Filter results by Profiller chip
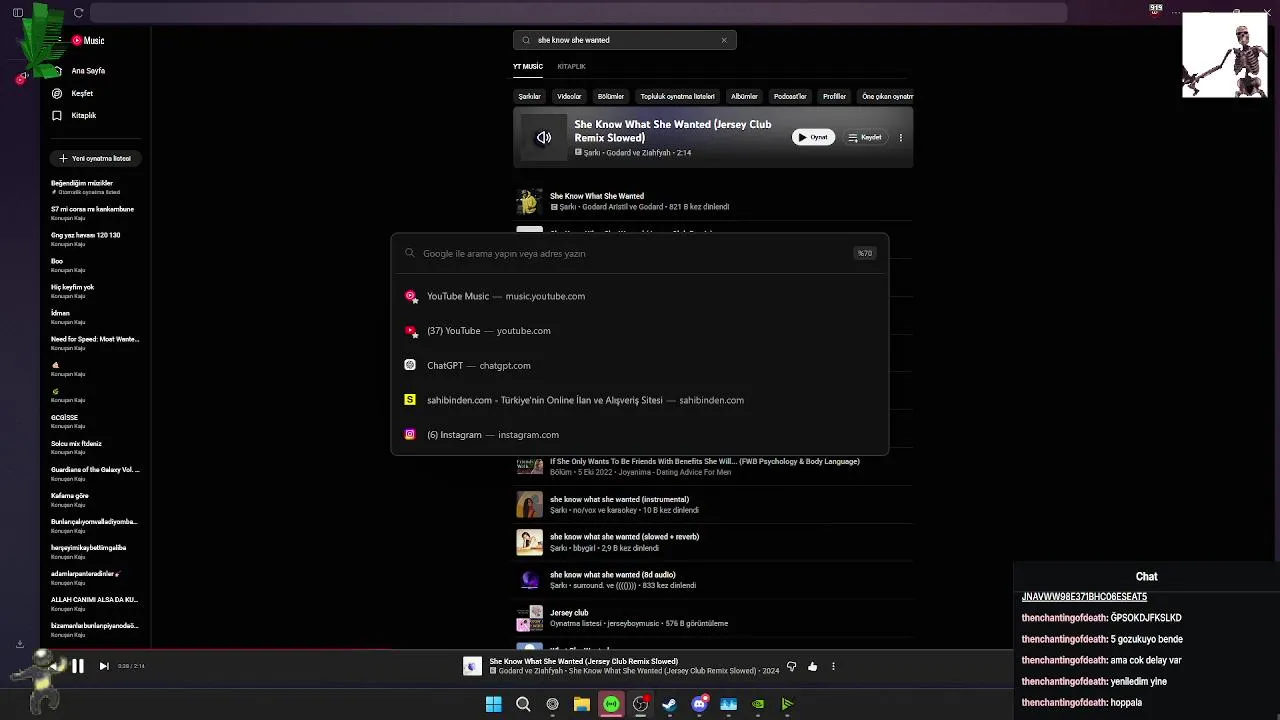The width and height of the screenshot is (1280, 720). [834, 96]
